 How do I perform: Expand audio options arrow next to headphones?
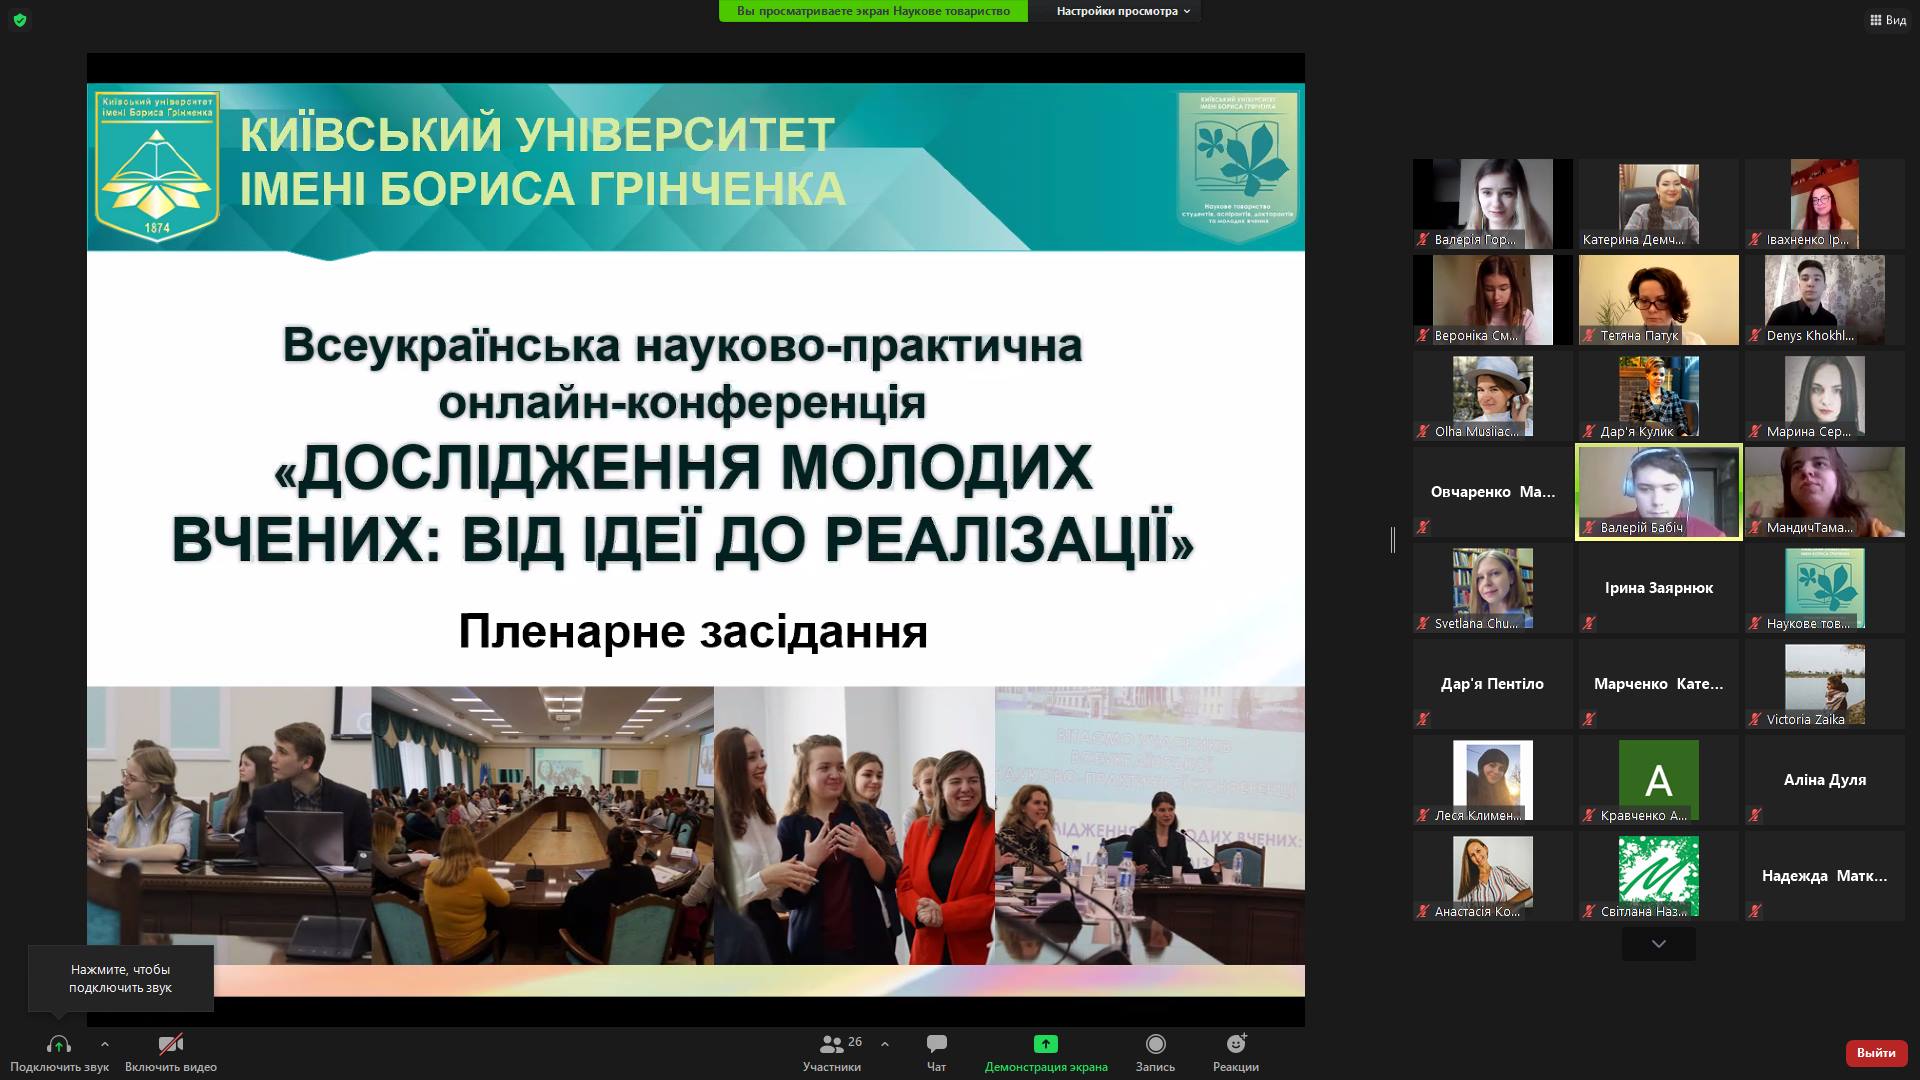tap(105, 1044)
